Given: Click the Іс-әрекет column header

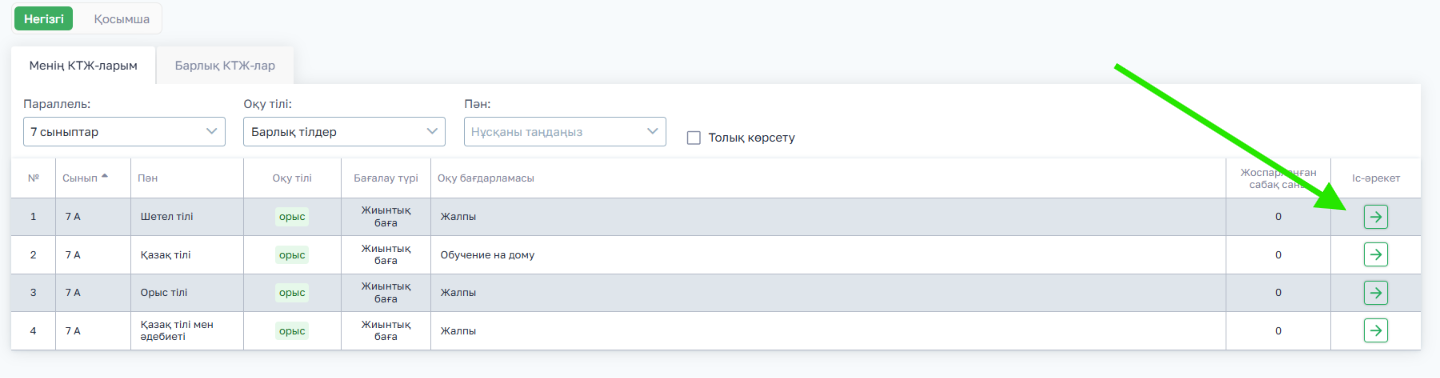Looking at the screenshot, I should pyautogui.click(x=1376, y=178).
